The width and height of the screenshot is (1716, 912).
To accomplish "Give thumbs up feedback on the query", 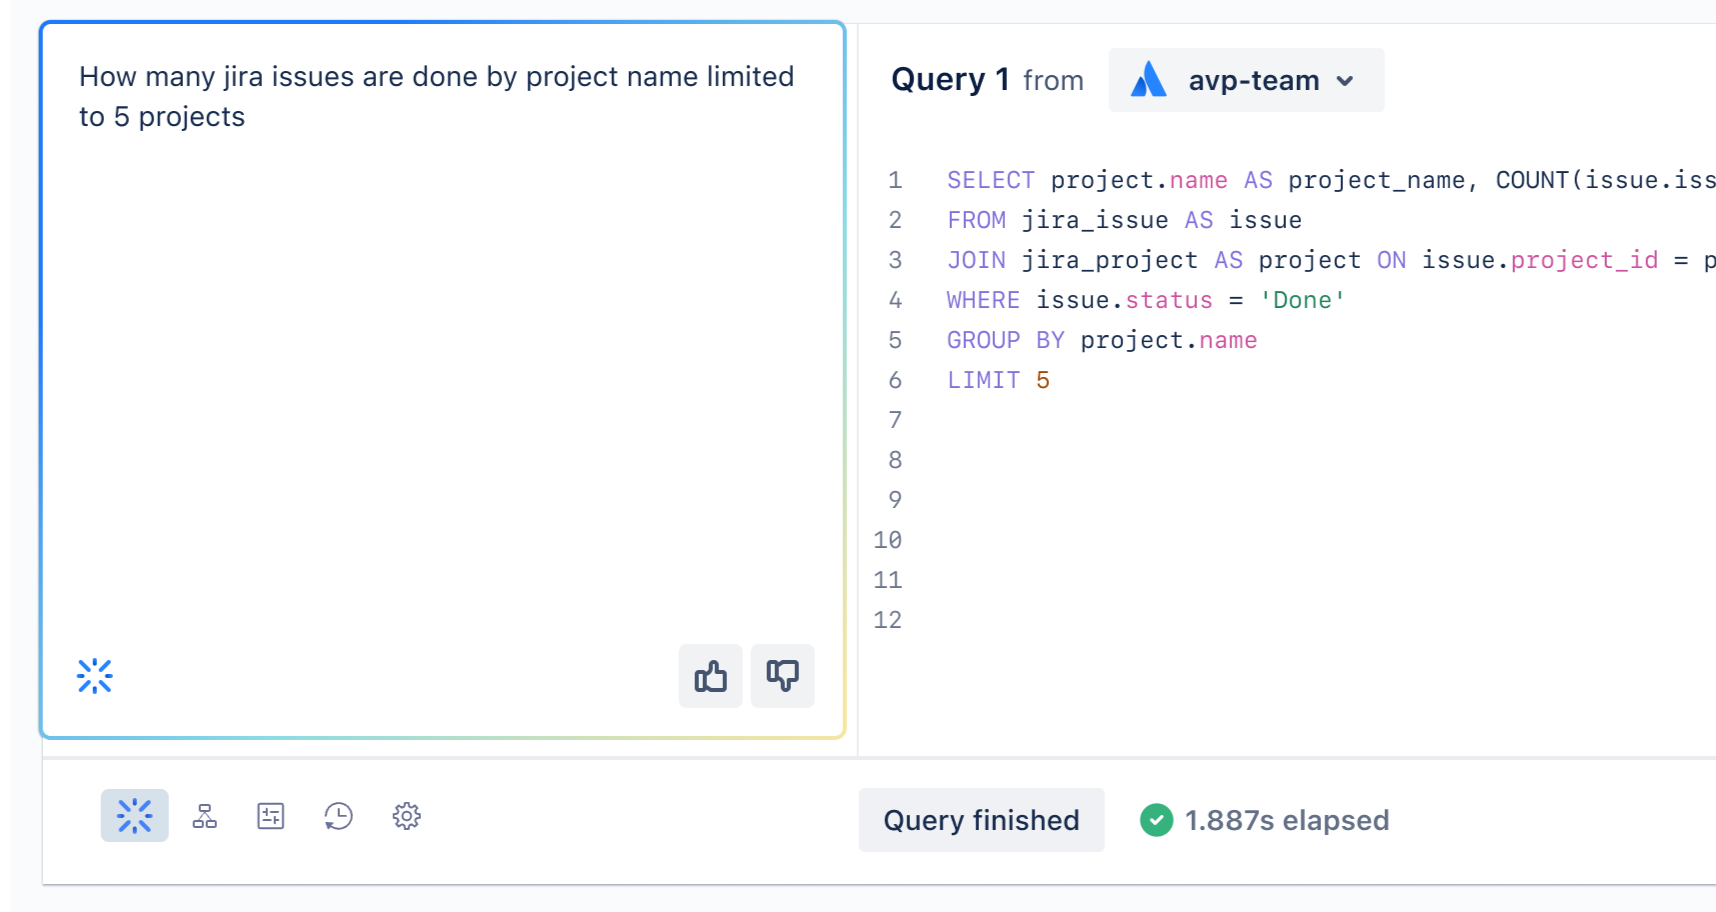I will coord(710,676).
